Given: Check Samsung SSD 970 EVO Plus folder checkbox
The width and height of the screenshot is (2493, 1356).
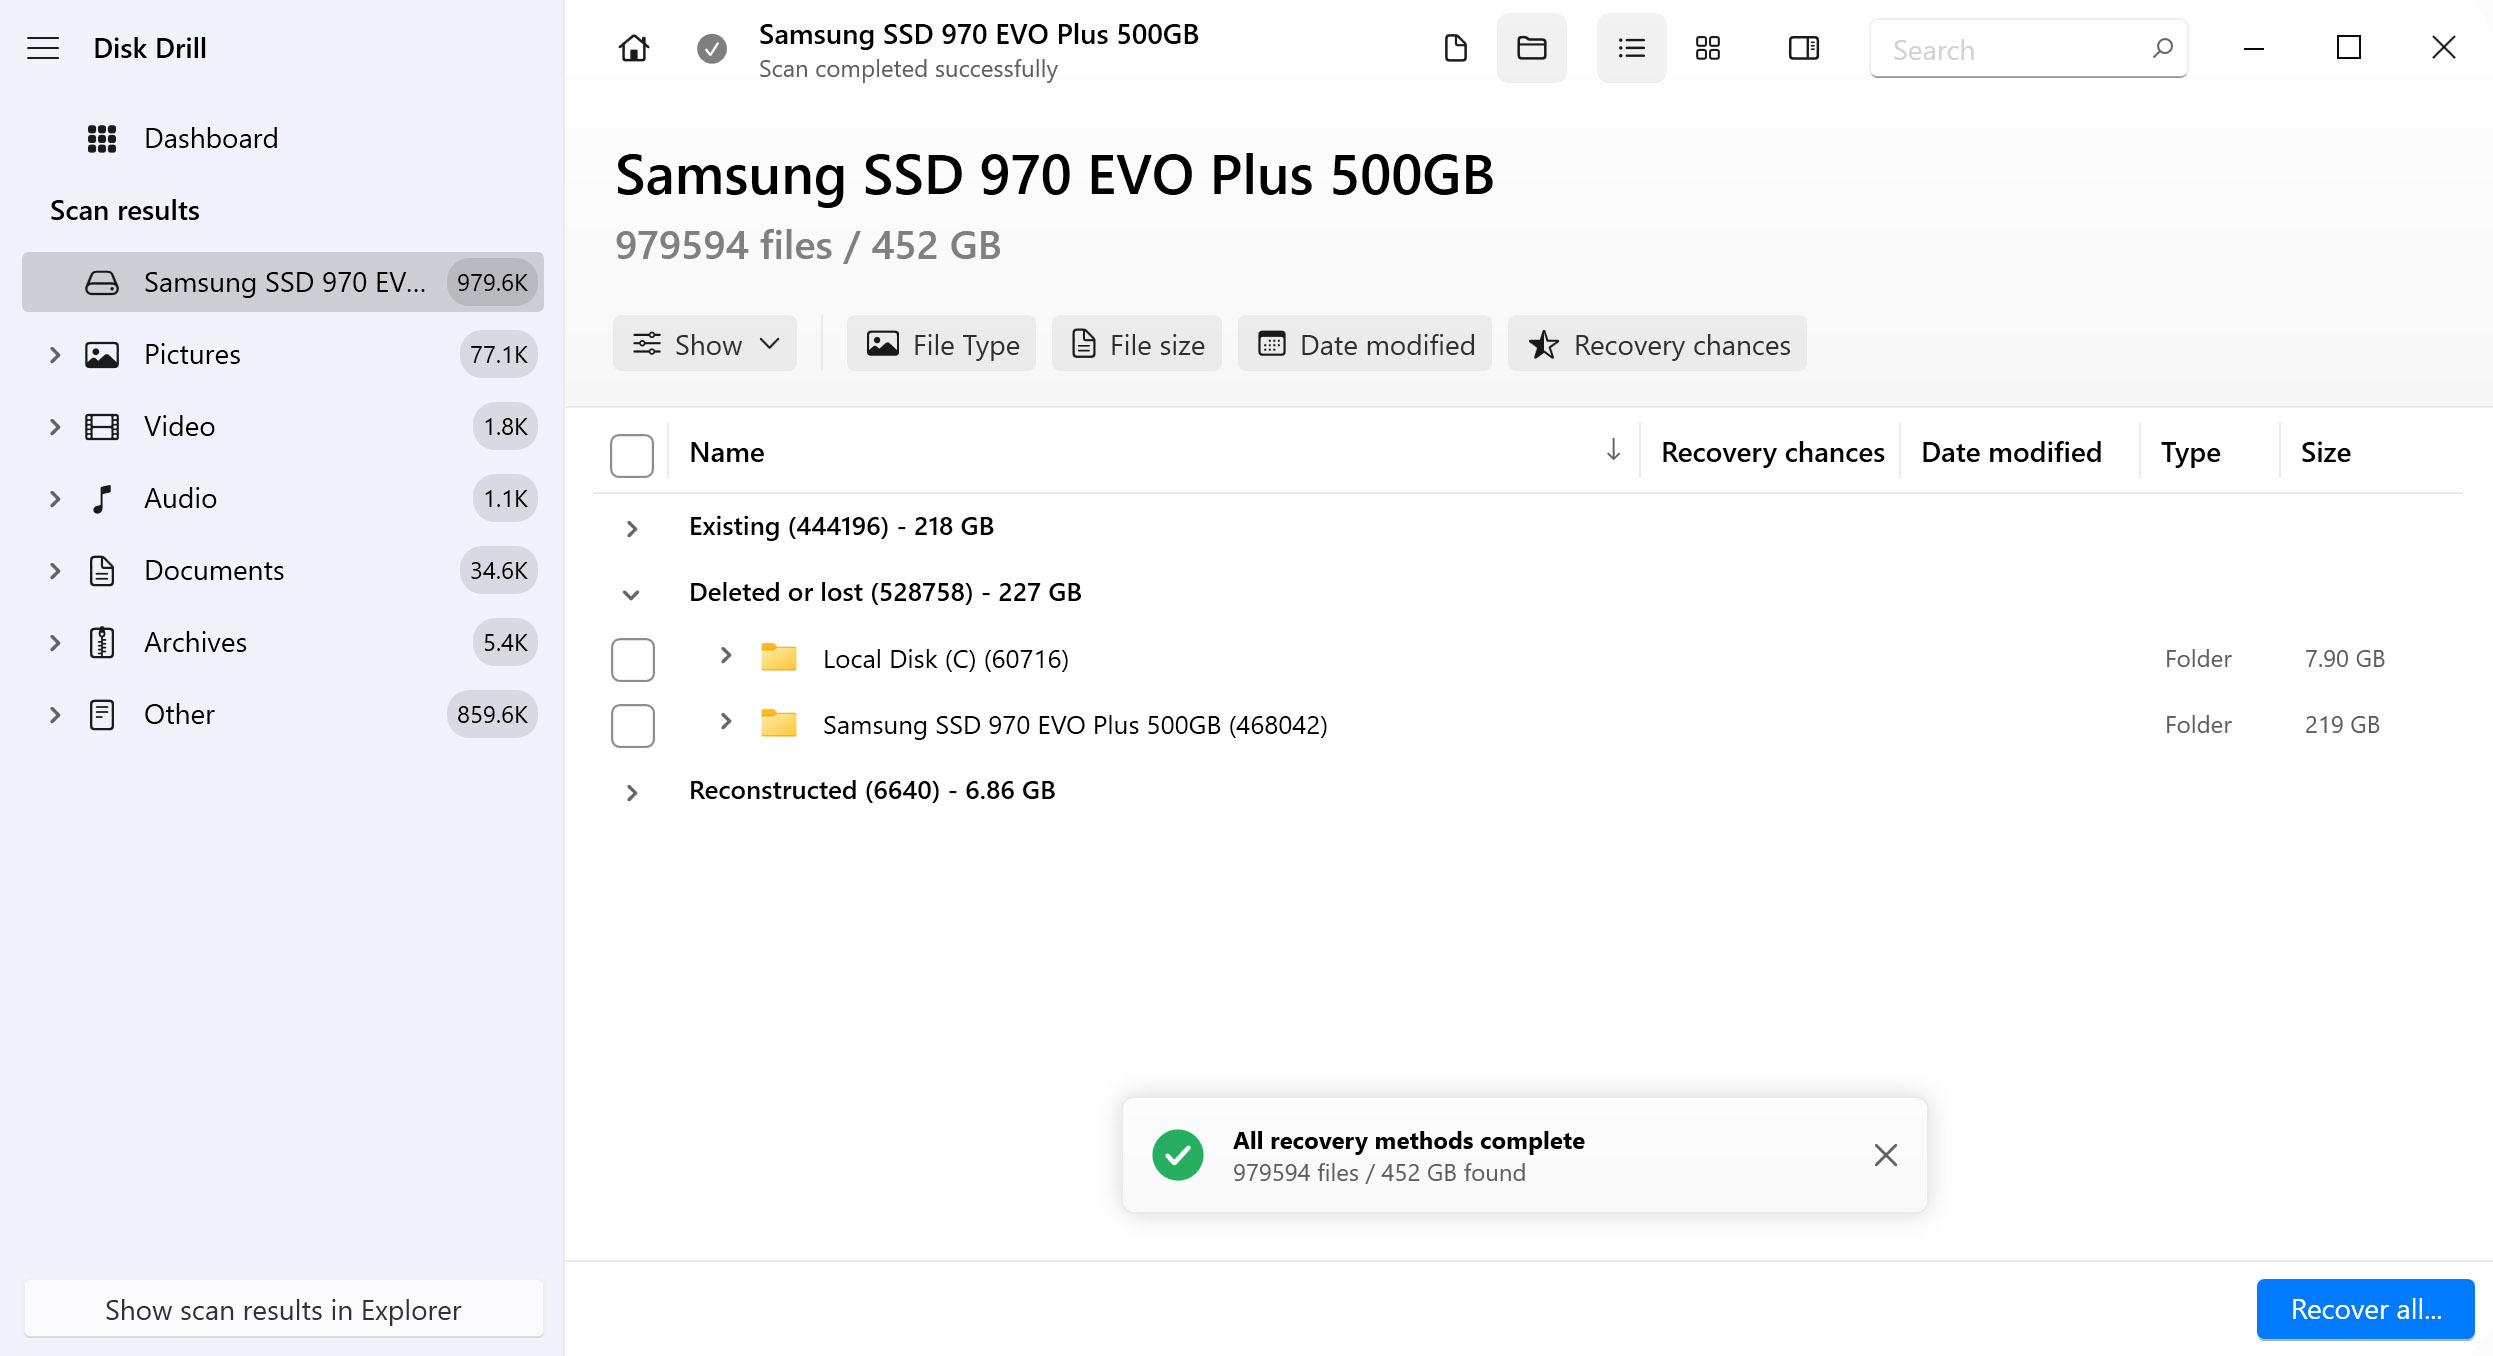Looking at the screenshot, I should (633, 725).
